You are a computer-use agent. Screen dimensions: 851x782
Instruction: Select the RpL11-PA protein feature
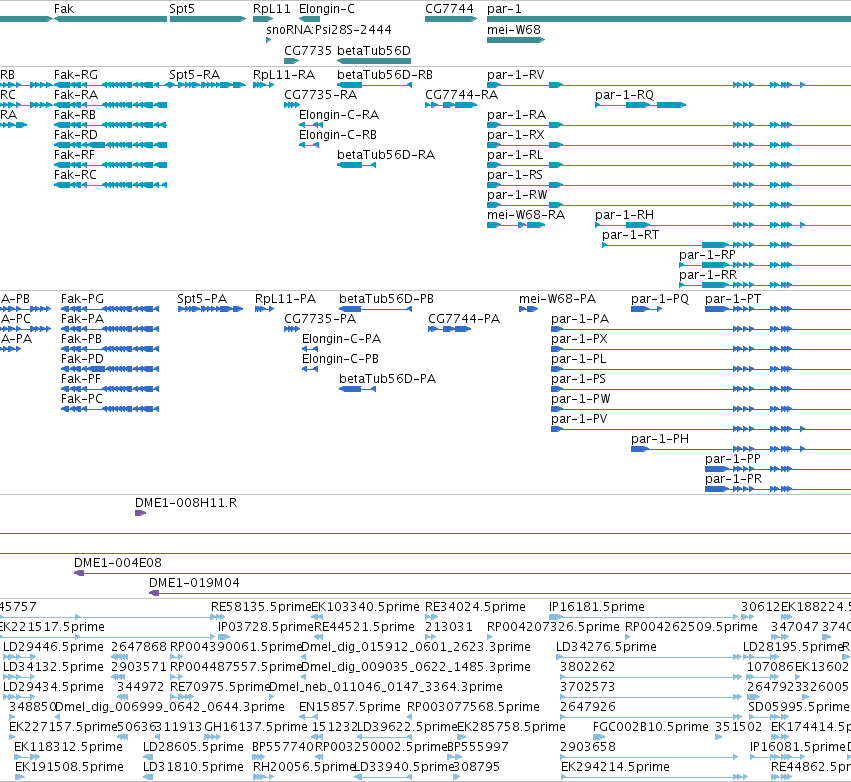[x=264, y=309]
